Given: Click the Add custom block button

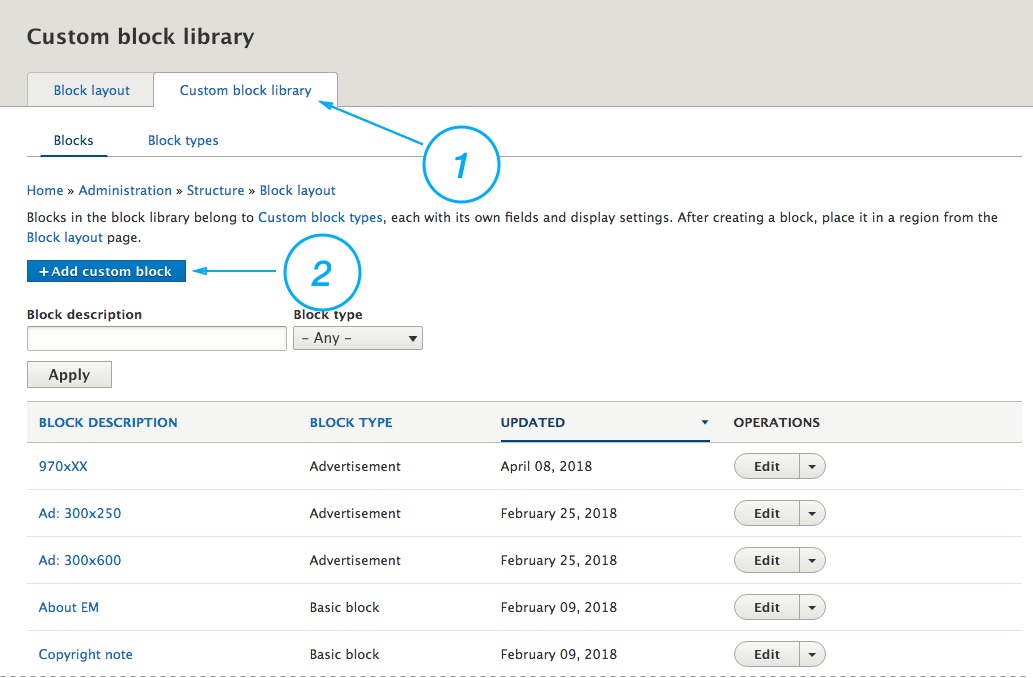Looking at the screenshot, I should click(x=106, y=271).
